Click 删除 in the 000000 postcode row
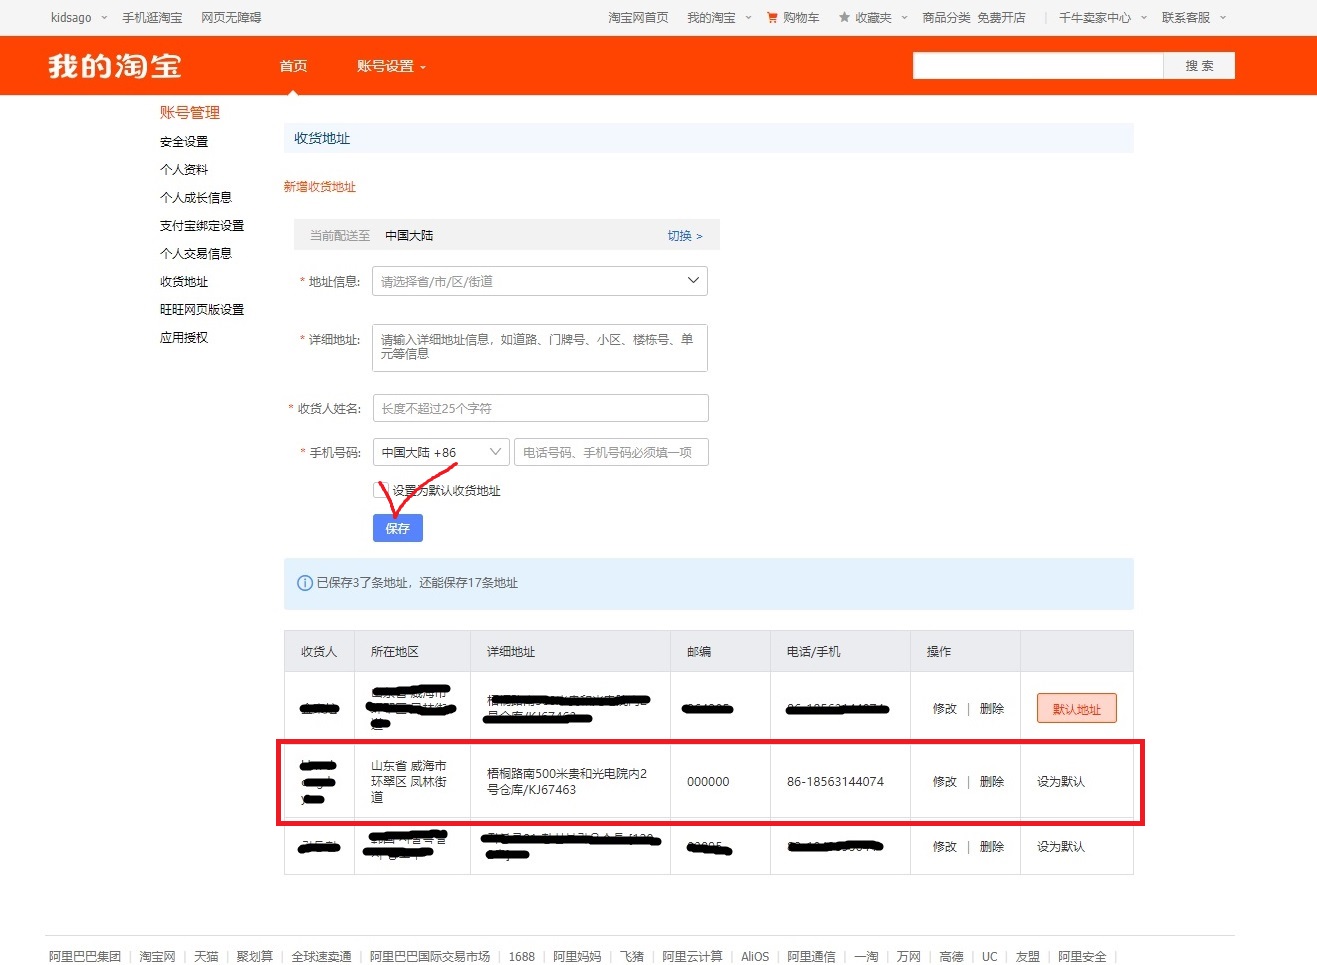The width and height of the screenshot is (1317, 965). click(x=992, y=782)
